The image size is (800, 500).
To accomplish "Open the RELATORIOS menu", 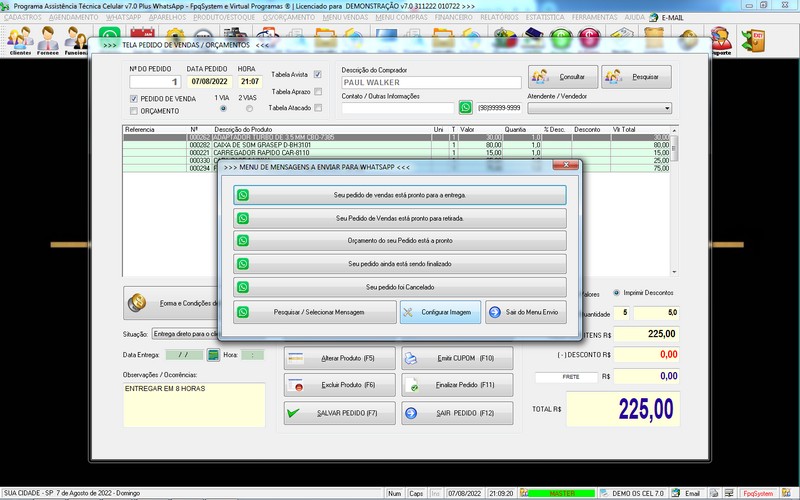I will 501,18.
